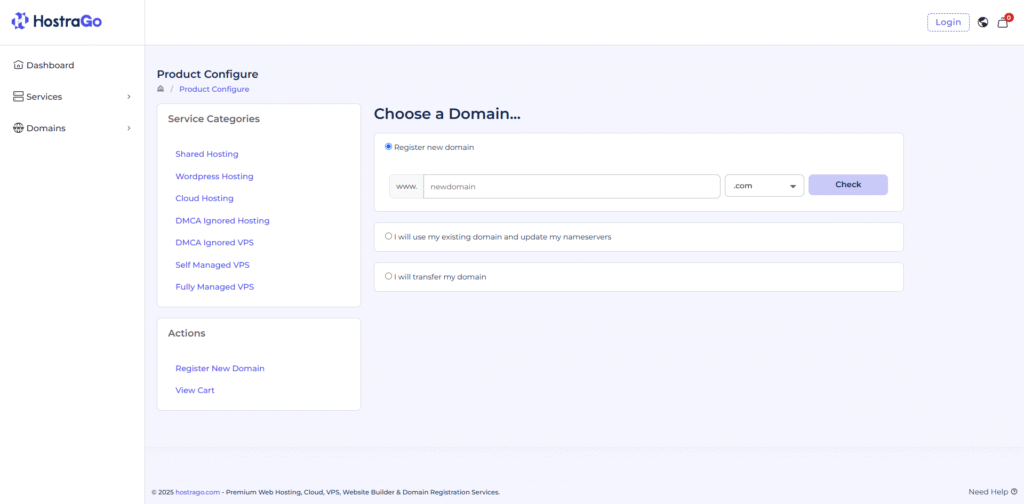1024x504 pixels.
Task: Click View Cart action
Action: [x=195, y=390]
